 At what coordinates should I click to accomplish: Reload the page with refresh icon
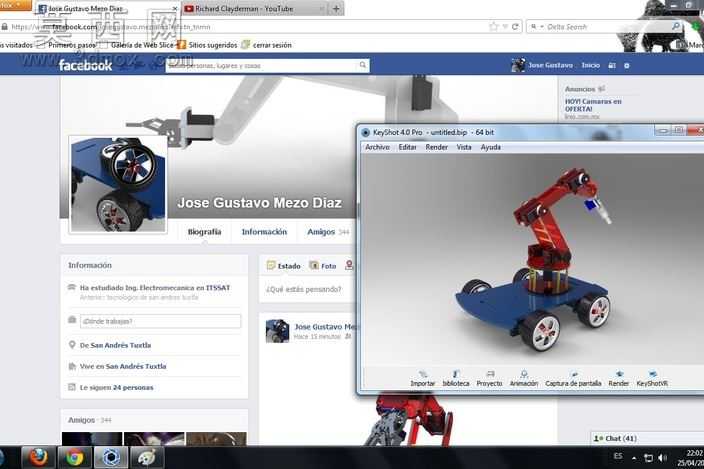515,27
